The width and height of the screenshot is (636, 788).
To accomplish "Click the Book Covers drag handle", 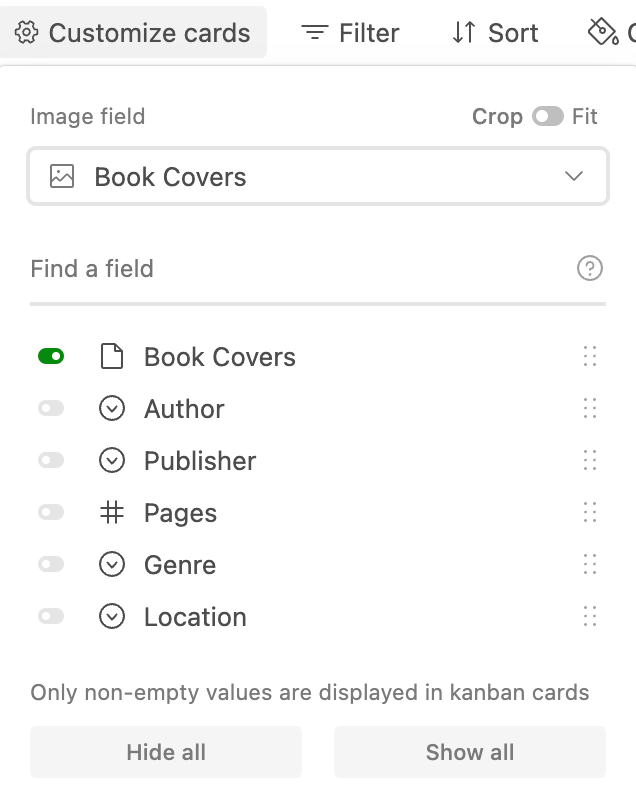I will pos(590,357).
